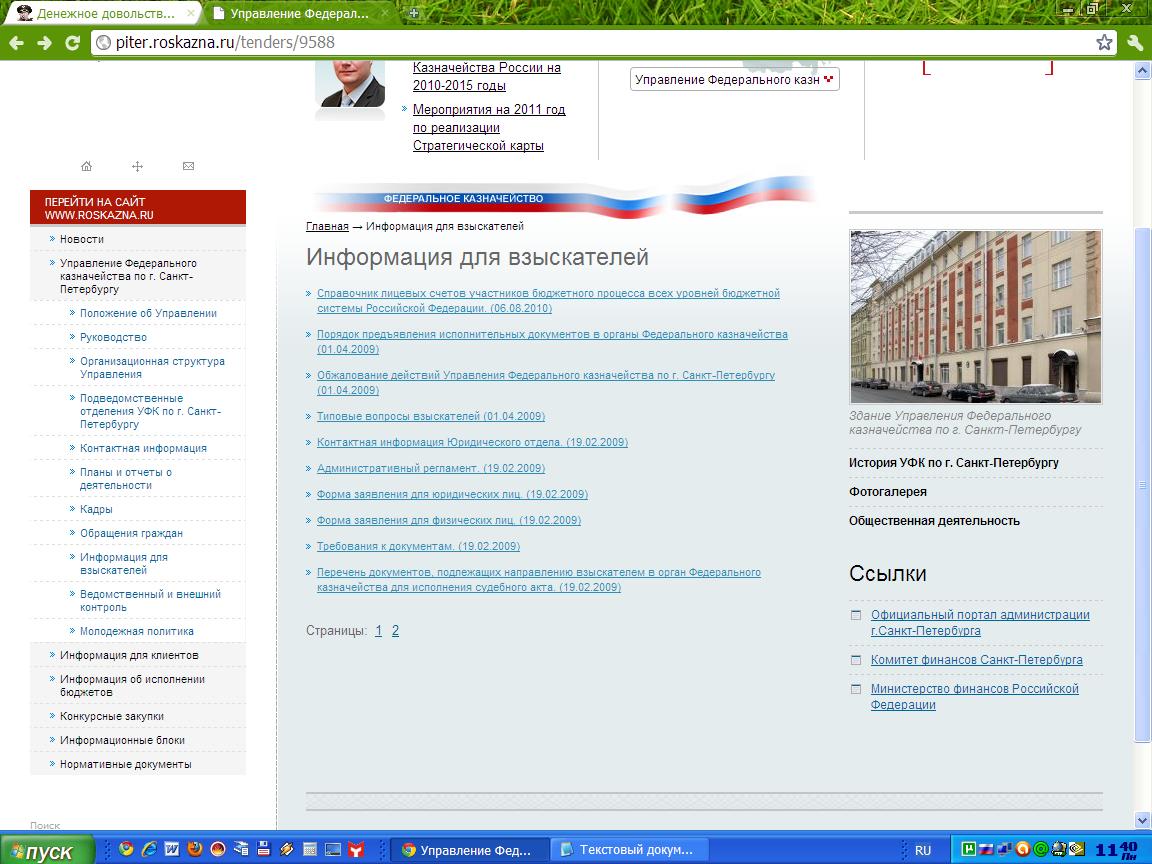The image size is (1152, 864).
Task: Open the Типовые вопросы взыскателей link
Action: pyautogui.click(x=430, y=416)
